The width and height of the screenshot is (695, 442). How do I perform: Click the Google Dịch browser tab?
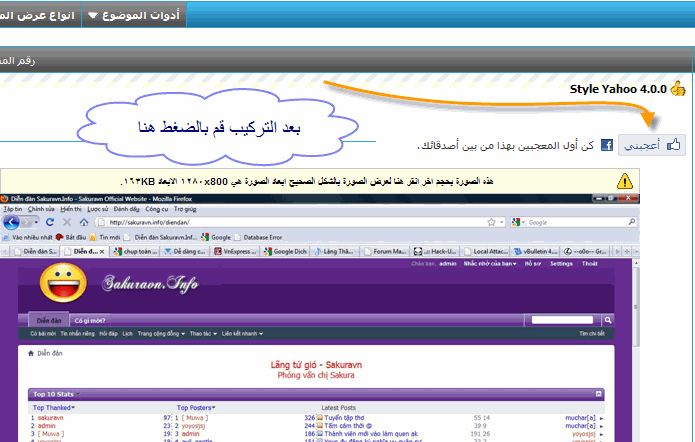pos(289,251)
